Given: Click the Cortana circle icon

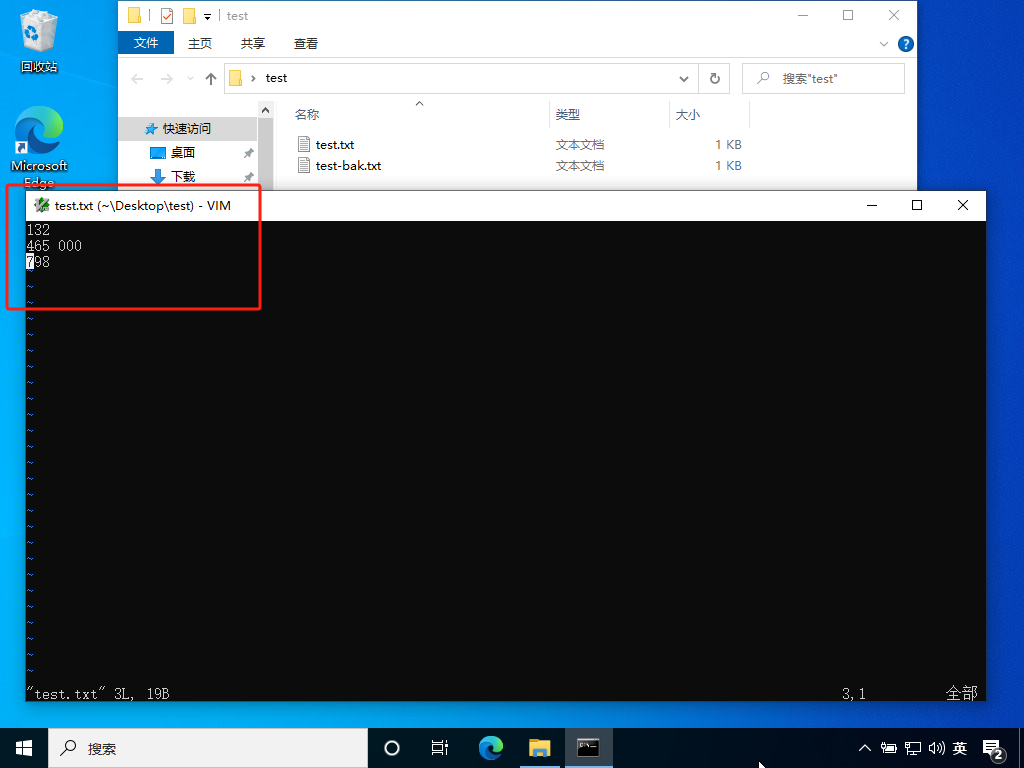Looking at the screenshot, I should (x=392, y=748).
